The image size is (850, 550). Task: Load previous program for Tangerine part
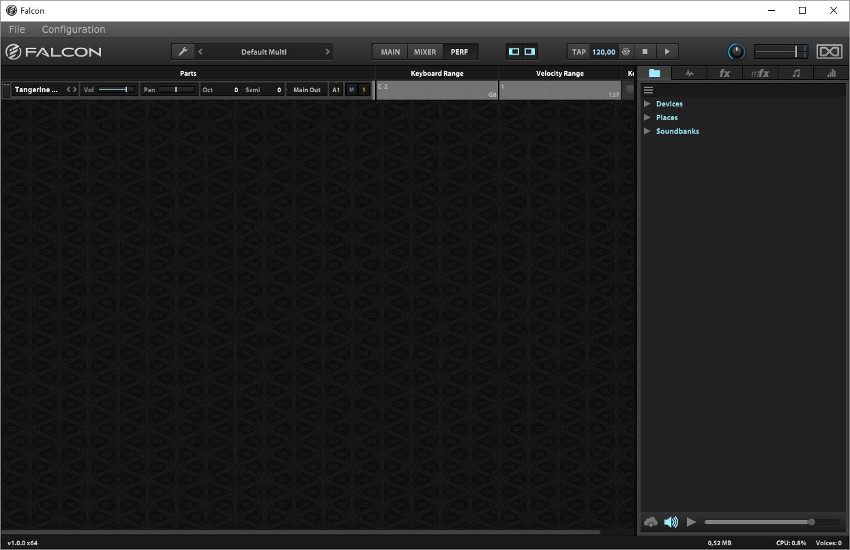(68, 89)
